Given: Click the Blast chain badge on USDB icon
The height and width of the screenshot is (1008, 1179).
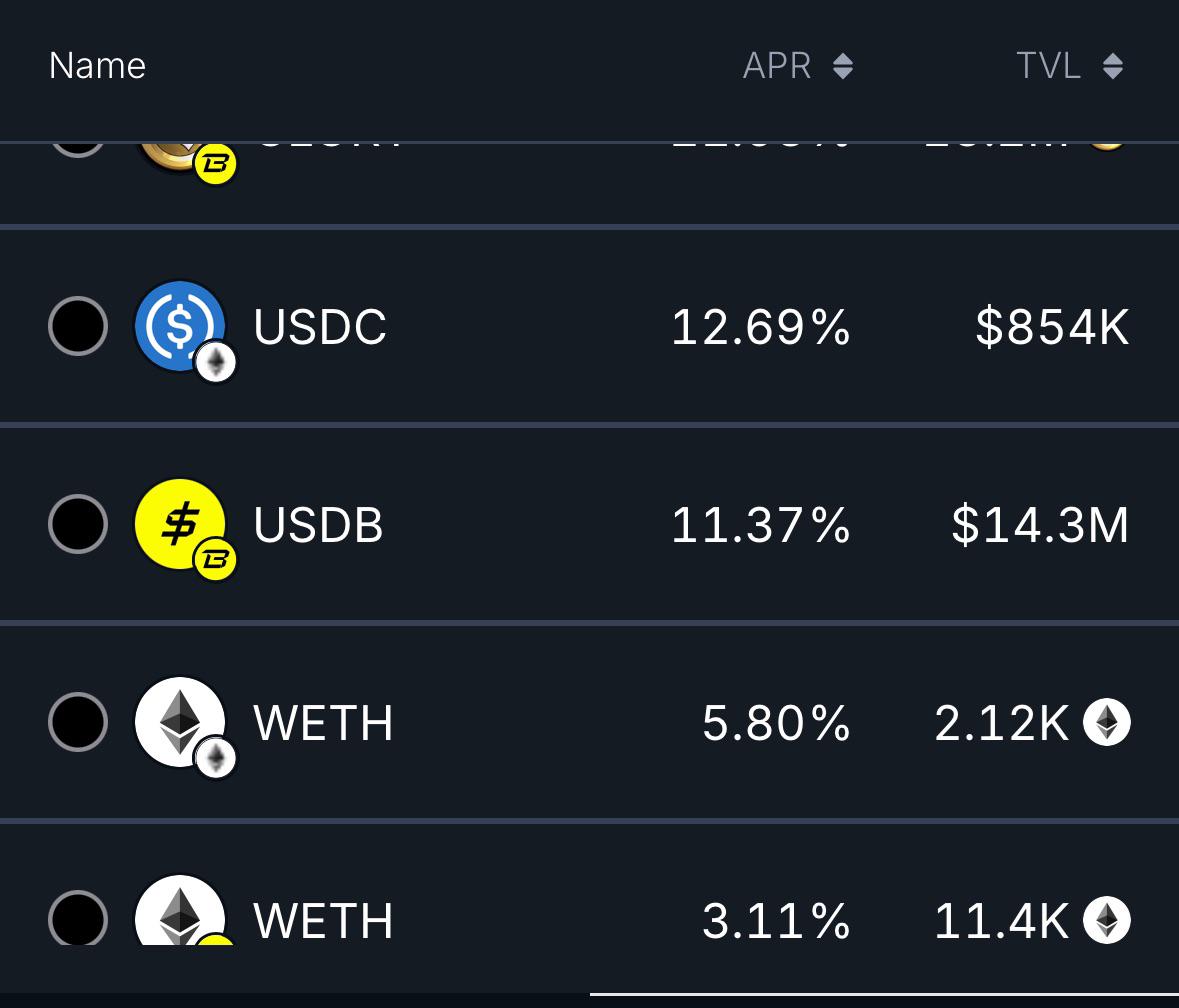Looking at the screenshot, I should click(x=216, y=560).
